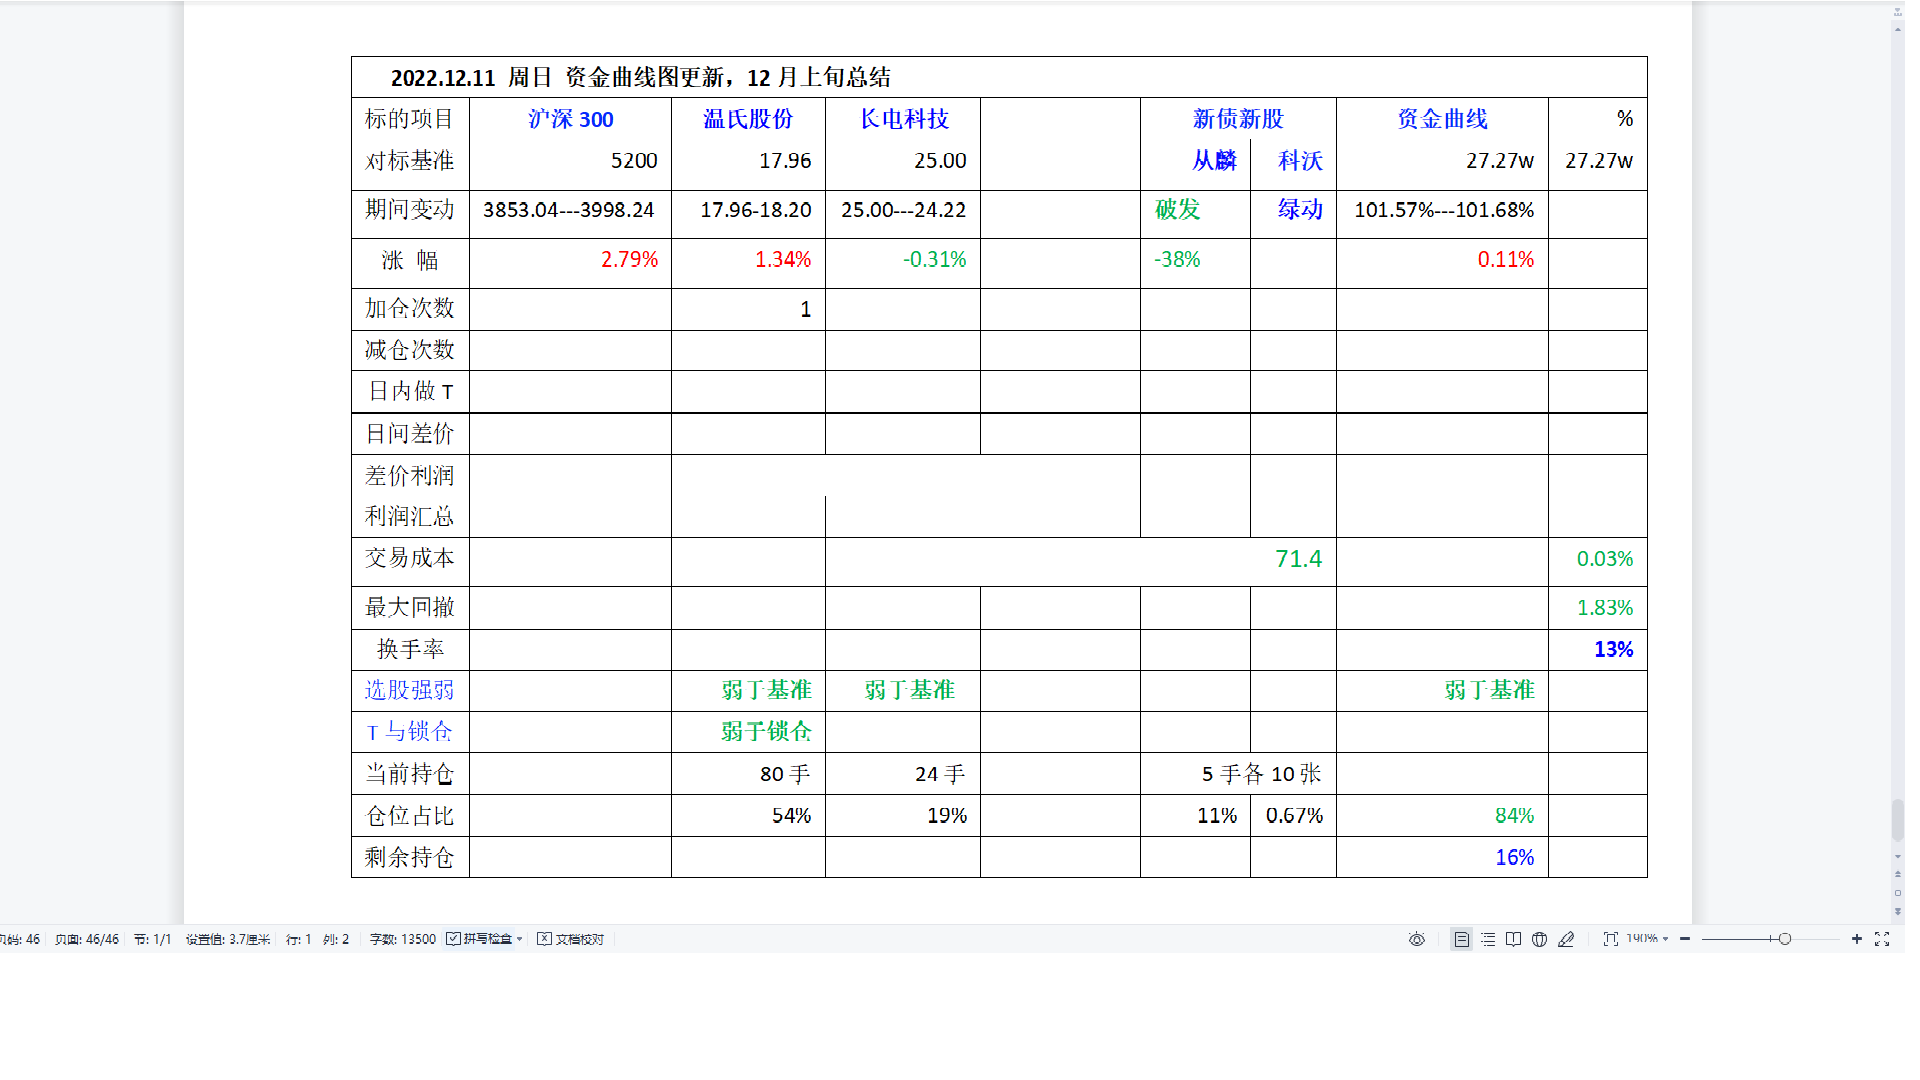The height and width of the screenshot is (1080, 1920).
Task: Click the fit page width icon
Action: click(x=1610, y=939)
